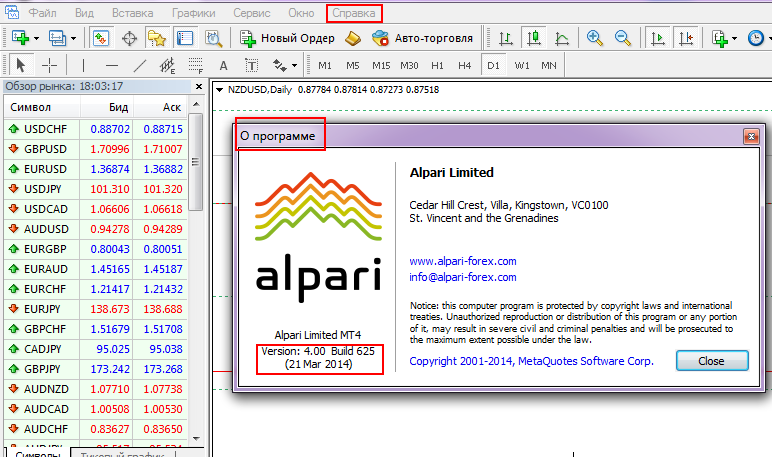
Task: Open the Справка menu
Action: [354, 13]
